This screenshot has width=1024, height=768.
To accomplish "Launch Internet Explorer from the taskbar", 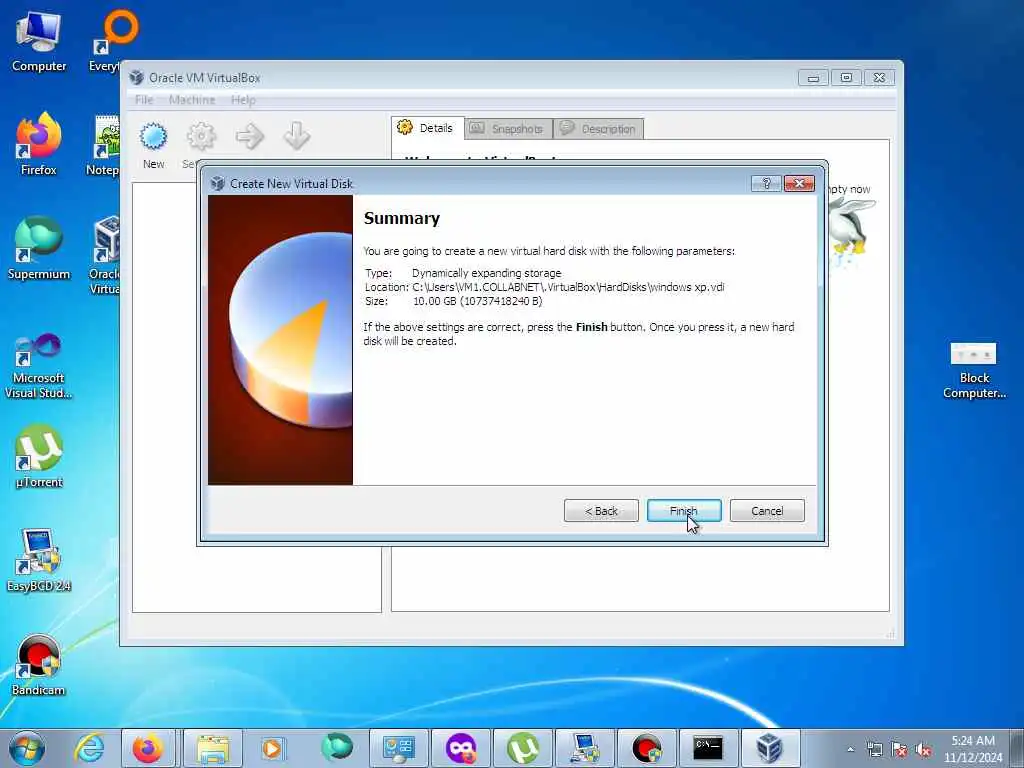I will tap(89, 748).
